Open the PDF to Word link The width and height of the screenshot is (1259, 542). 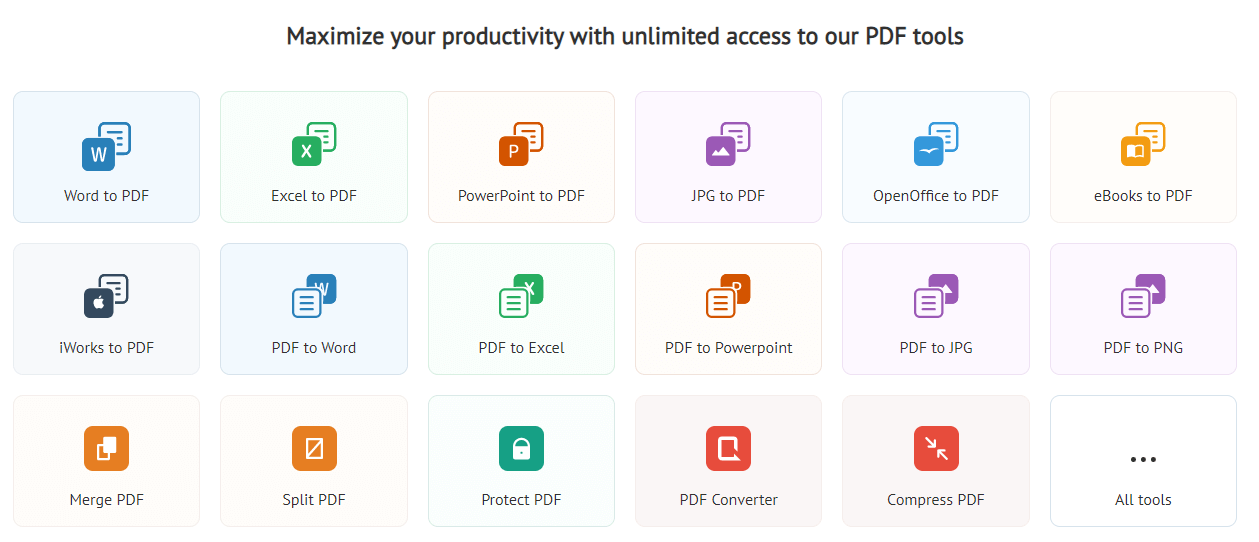point(314,348)
